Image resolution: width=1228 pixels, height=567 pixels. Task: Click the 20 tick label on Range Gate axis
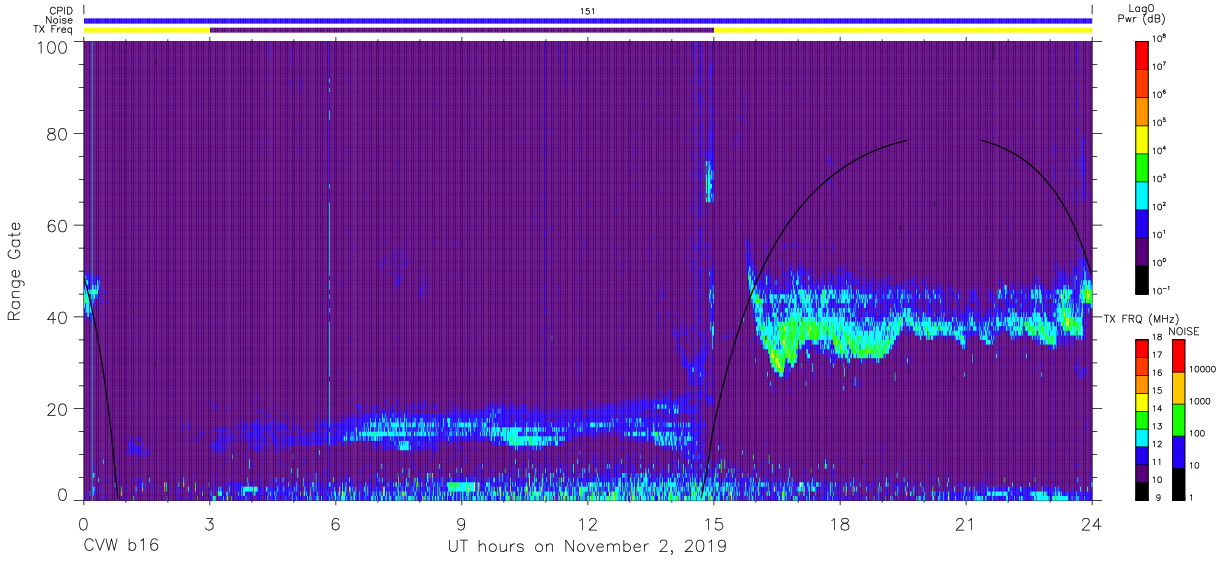point(58,408)
